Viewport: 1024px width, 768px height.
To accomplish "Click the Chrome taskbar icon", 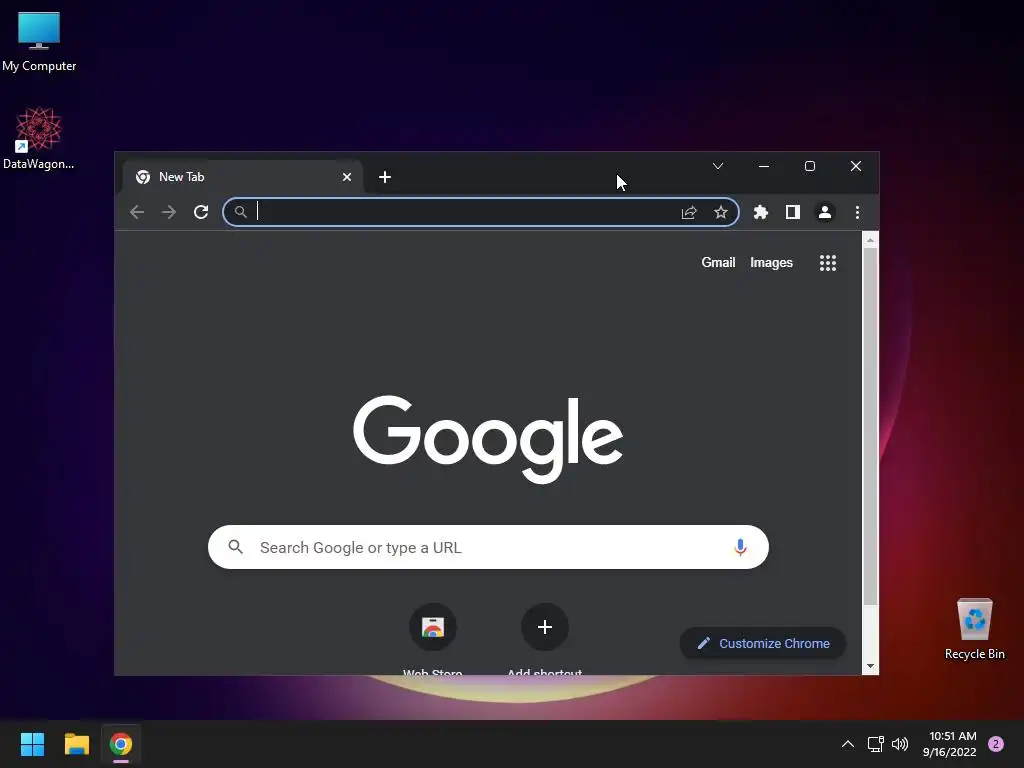I will click(121, 744).
